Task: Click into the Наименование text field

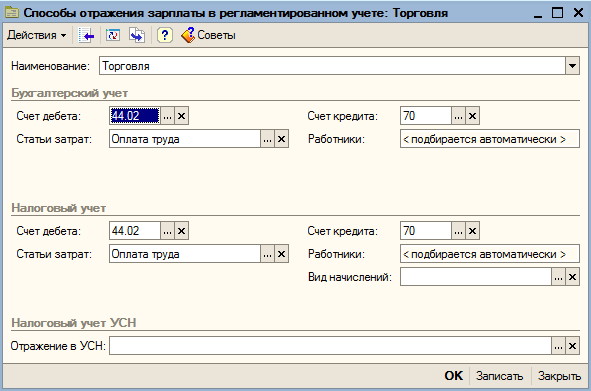Action: (x=332, y=66)
